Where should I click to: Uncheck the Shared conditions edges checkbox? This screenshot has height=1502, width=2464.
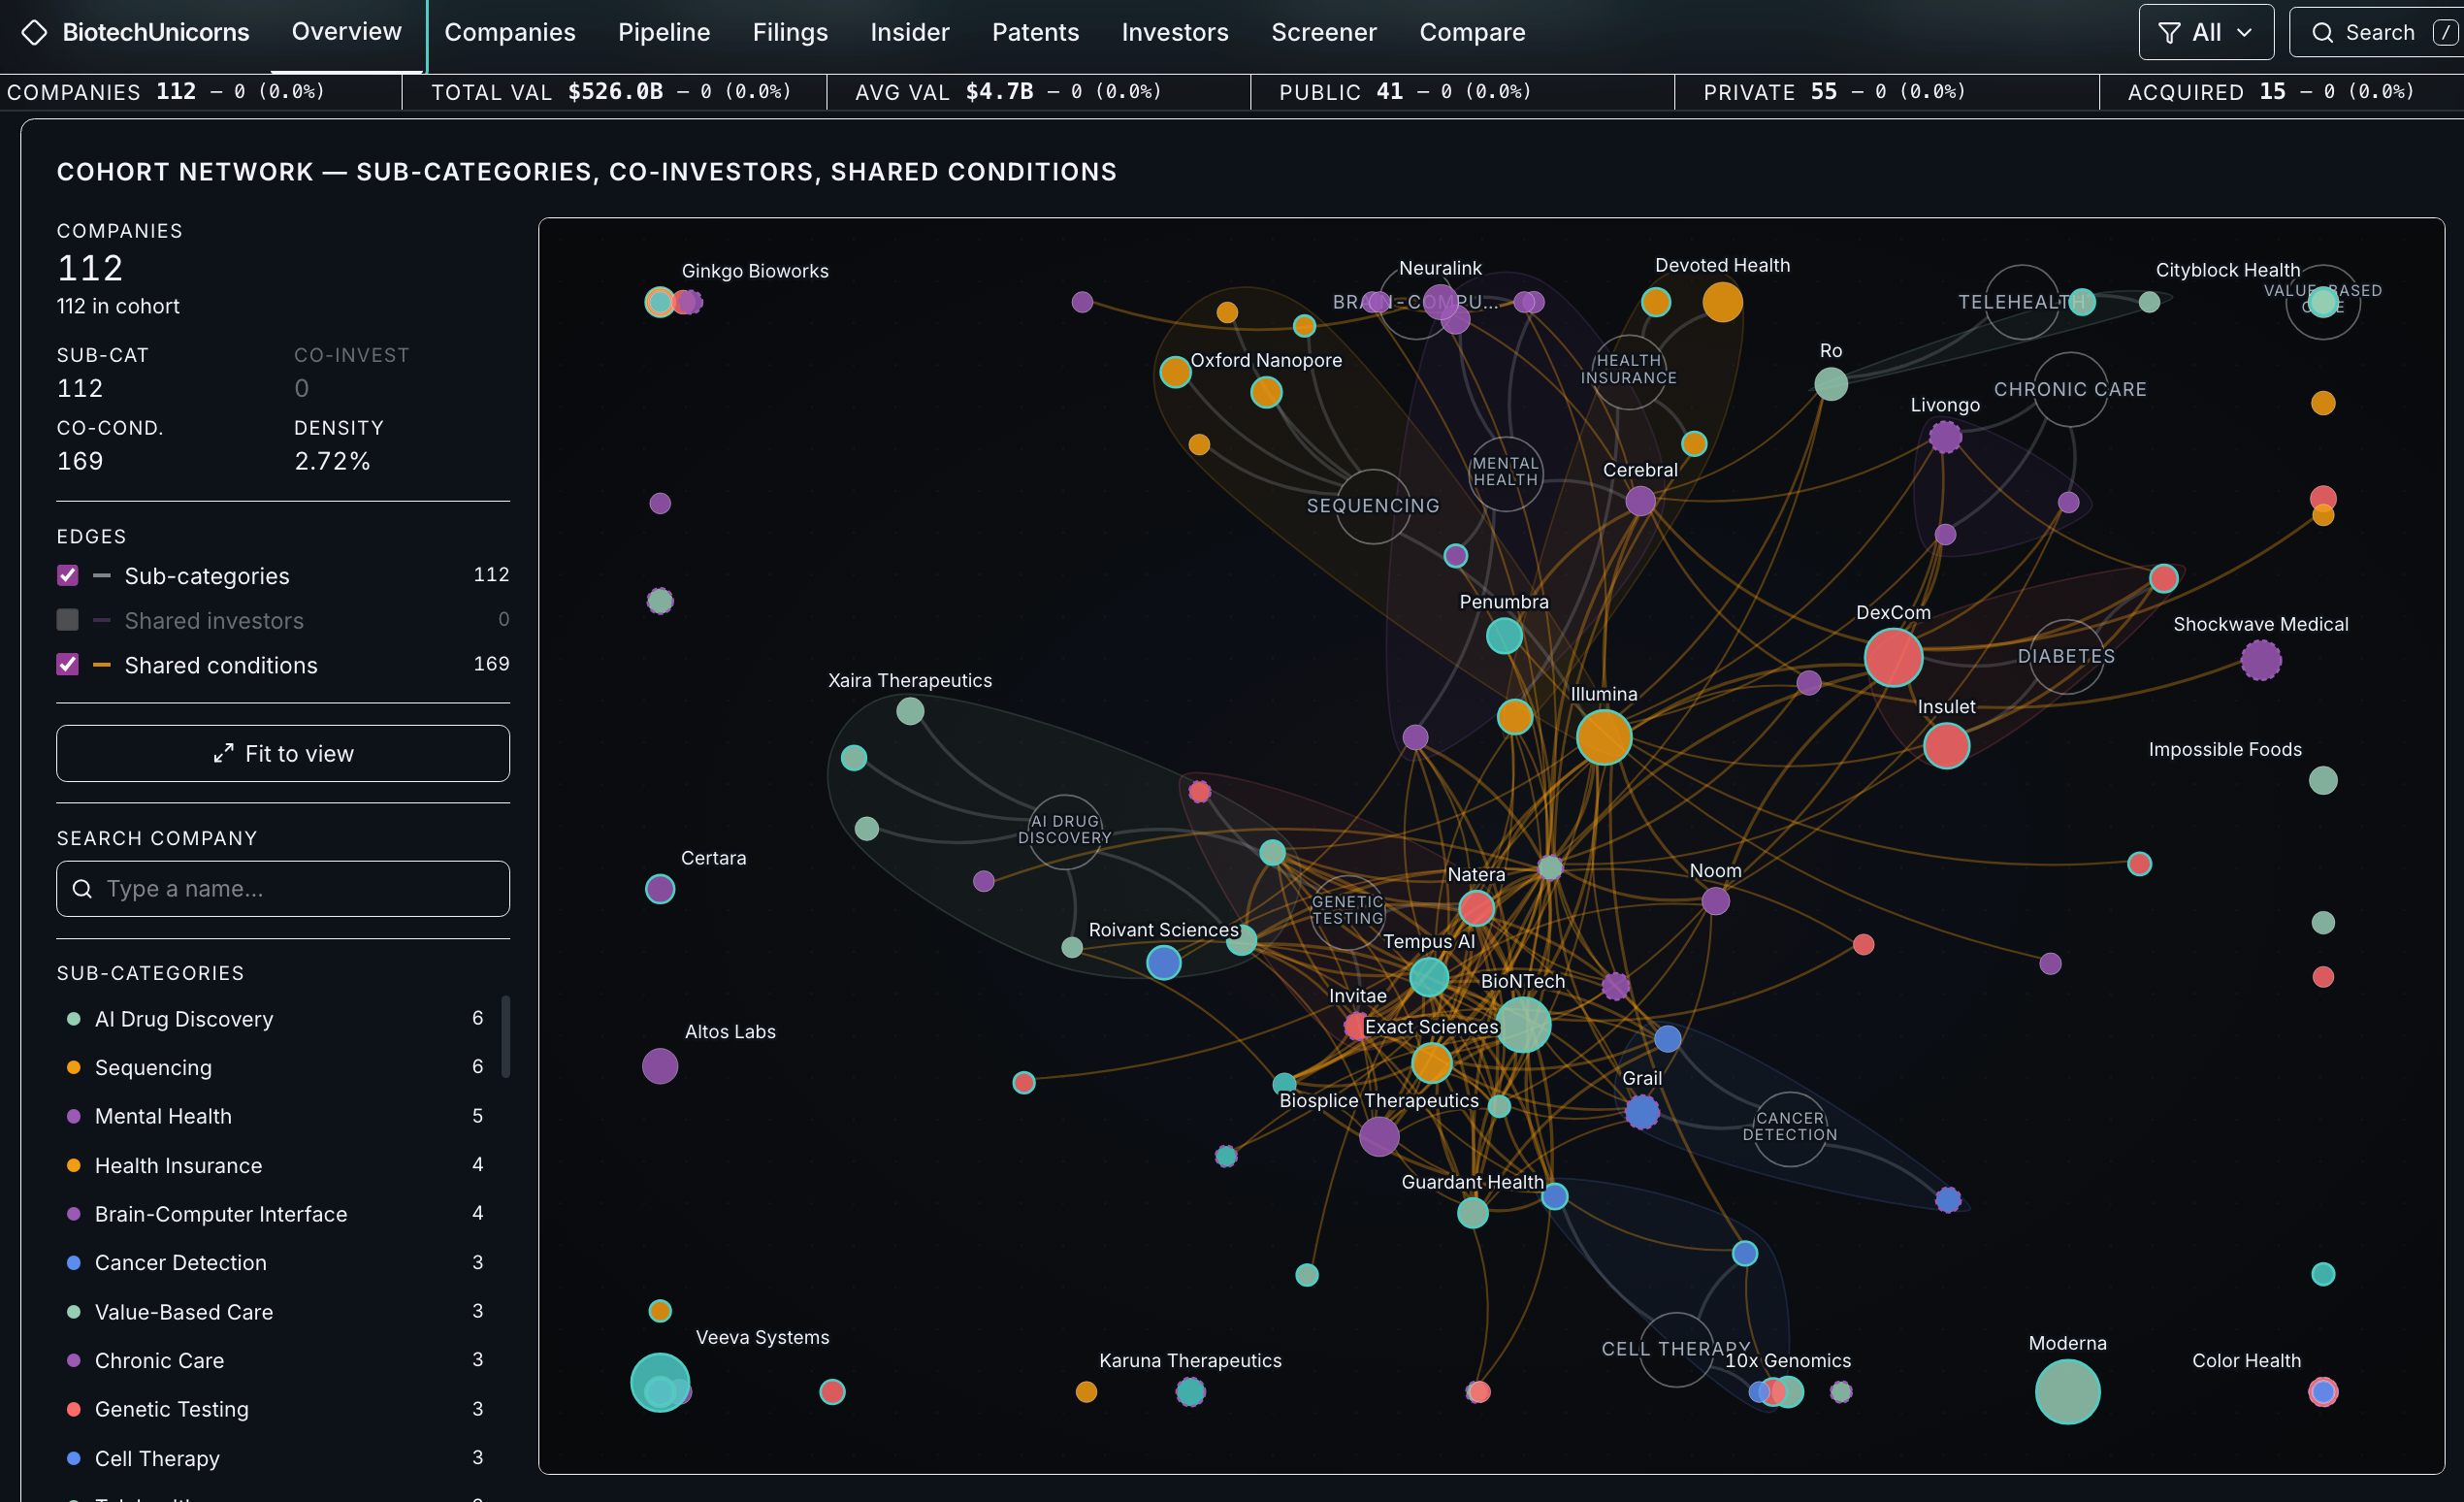[x=67, y=665]
